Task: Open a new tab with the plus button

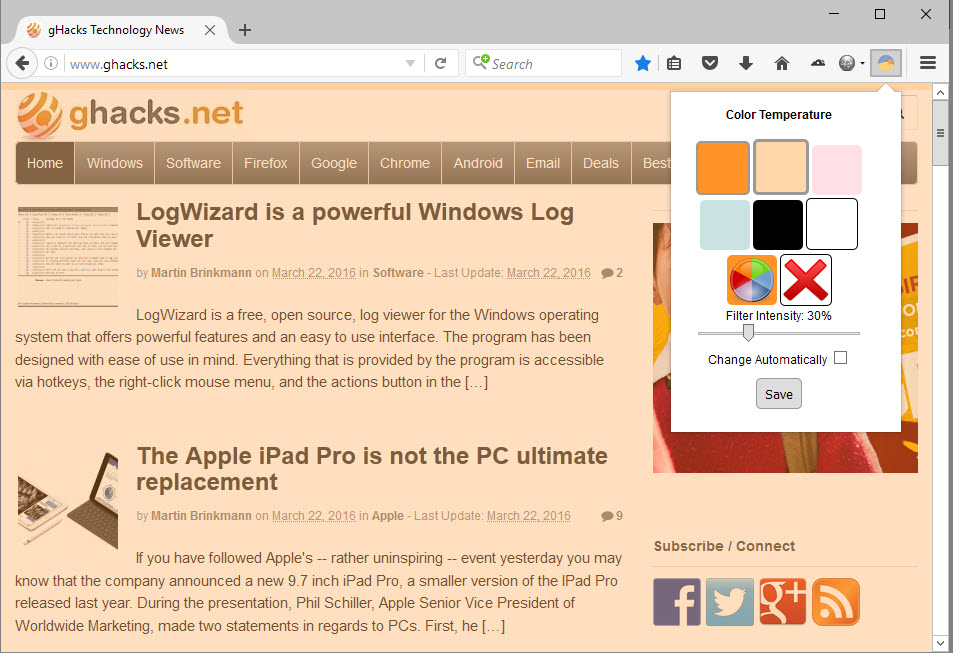Action: pos(245,30)
